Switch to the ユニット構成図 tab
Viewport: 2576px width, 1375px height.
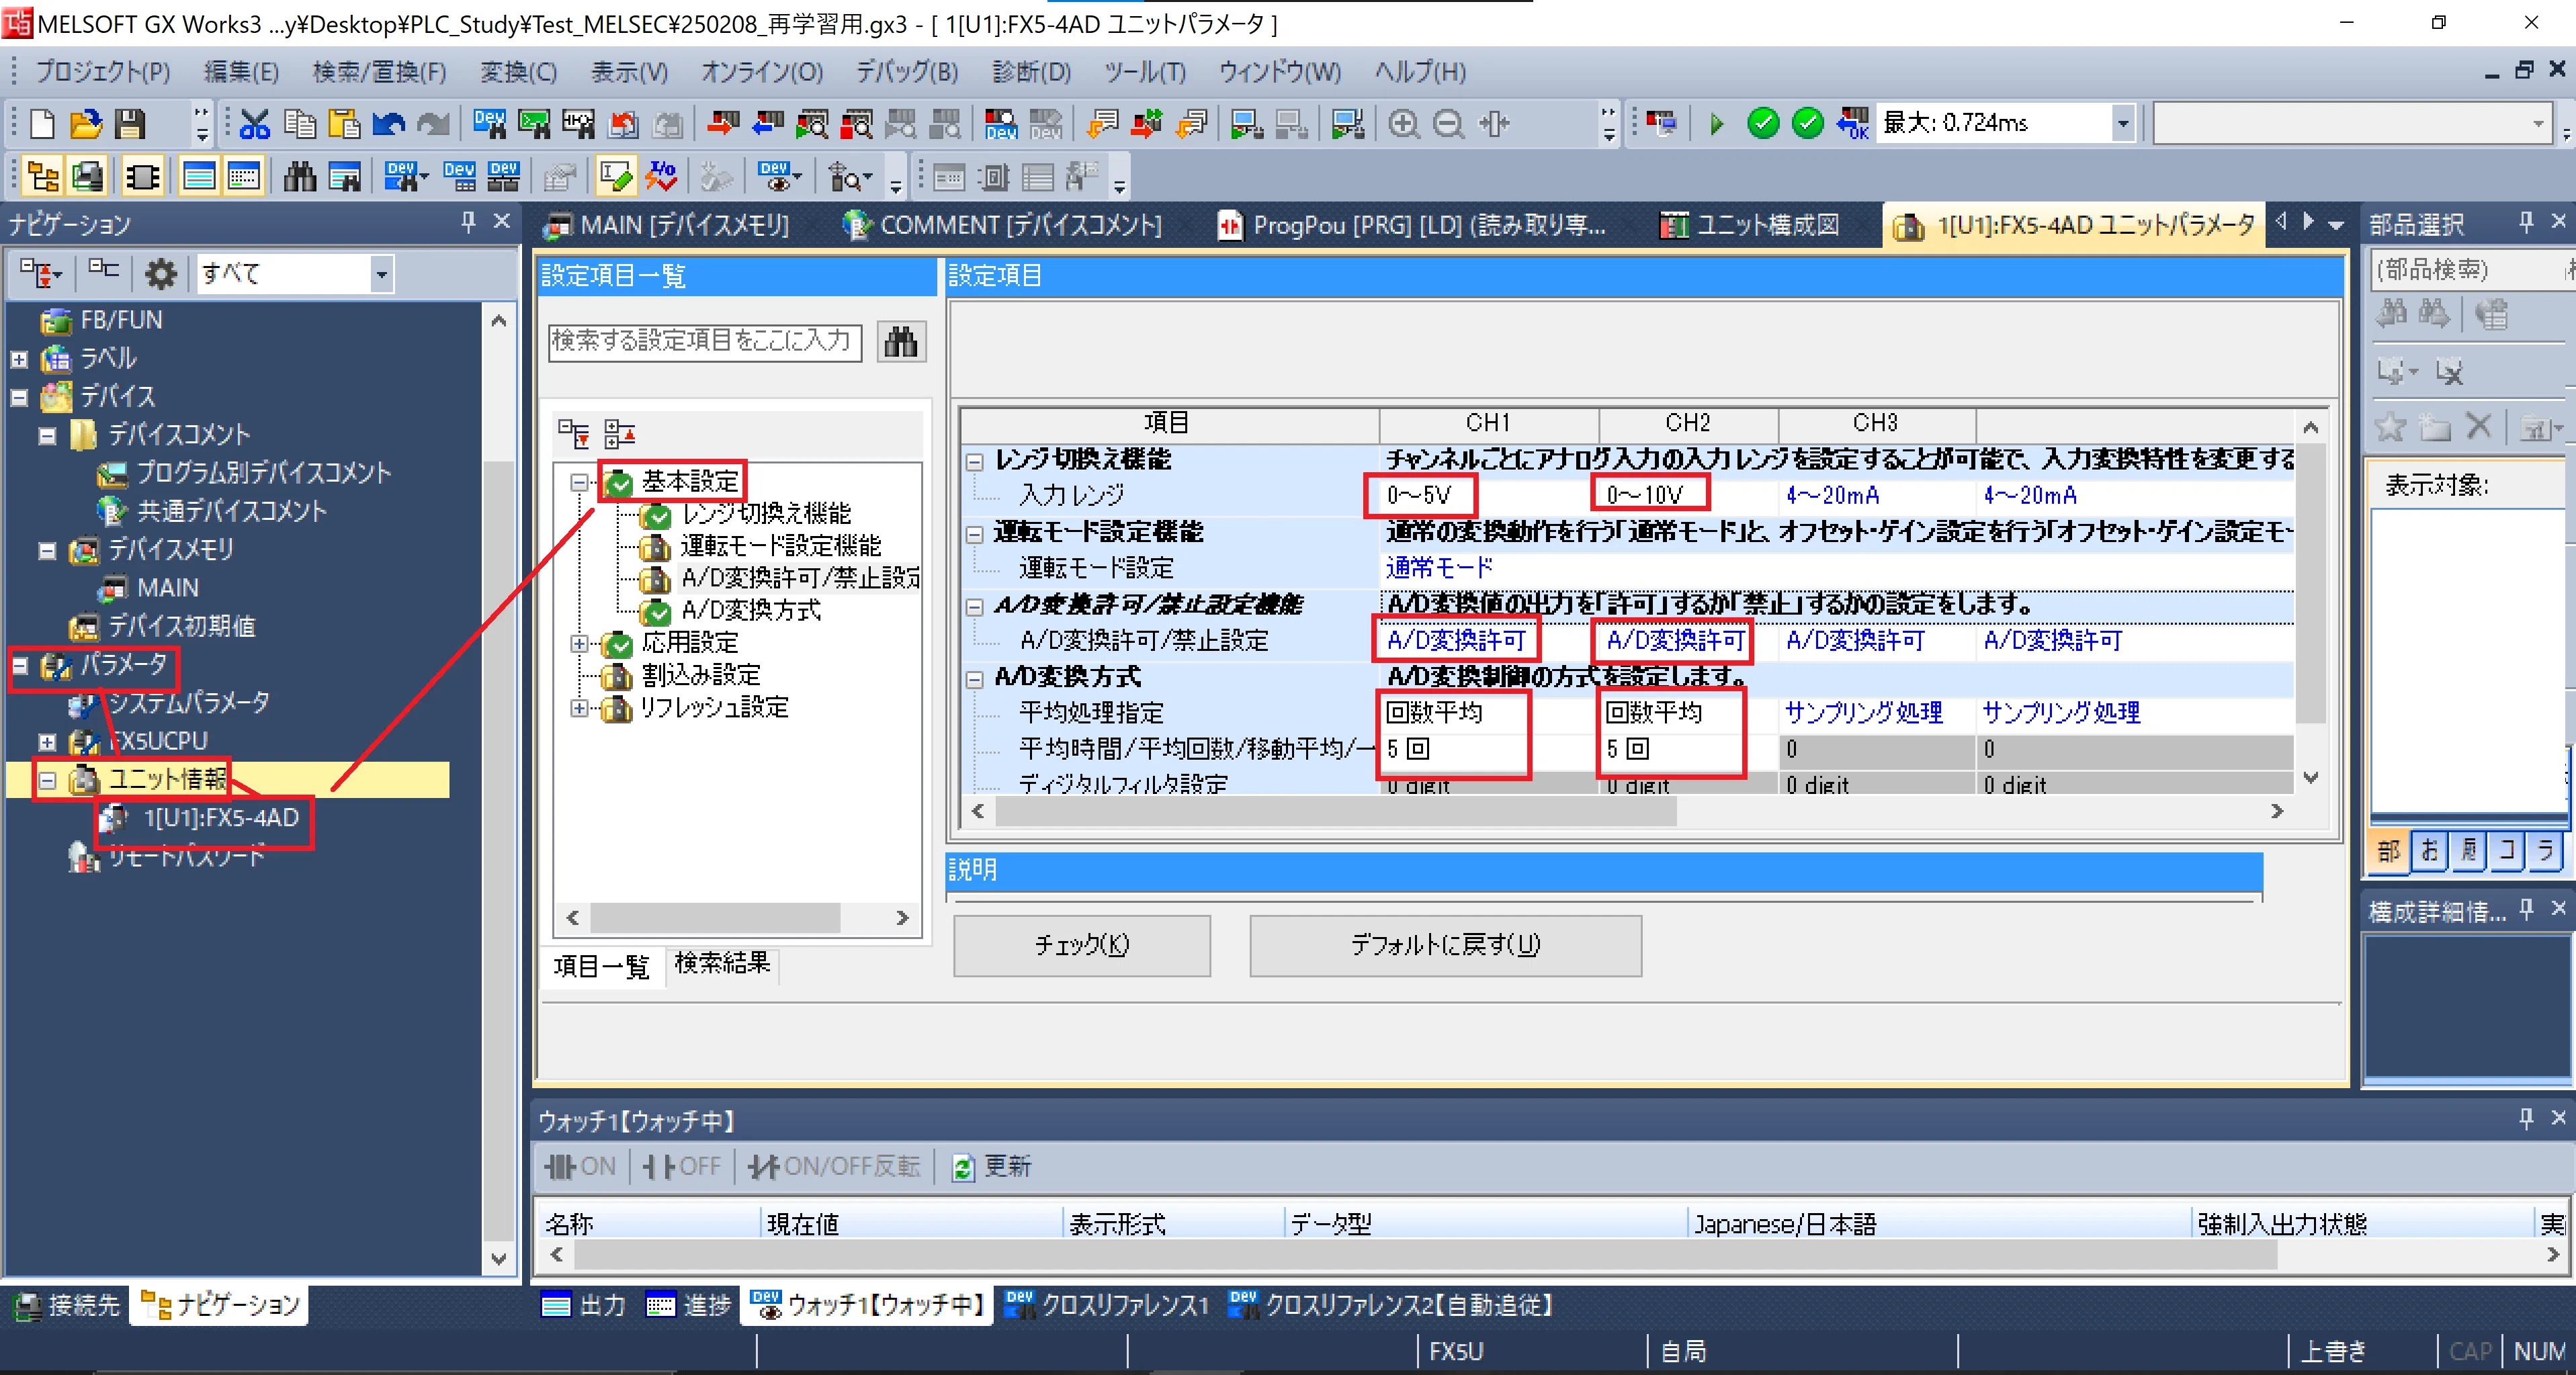(x=1750, y=225)
